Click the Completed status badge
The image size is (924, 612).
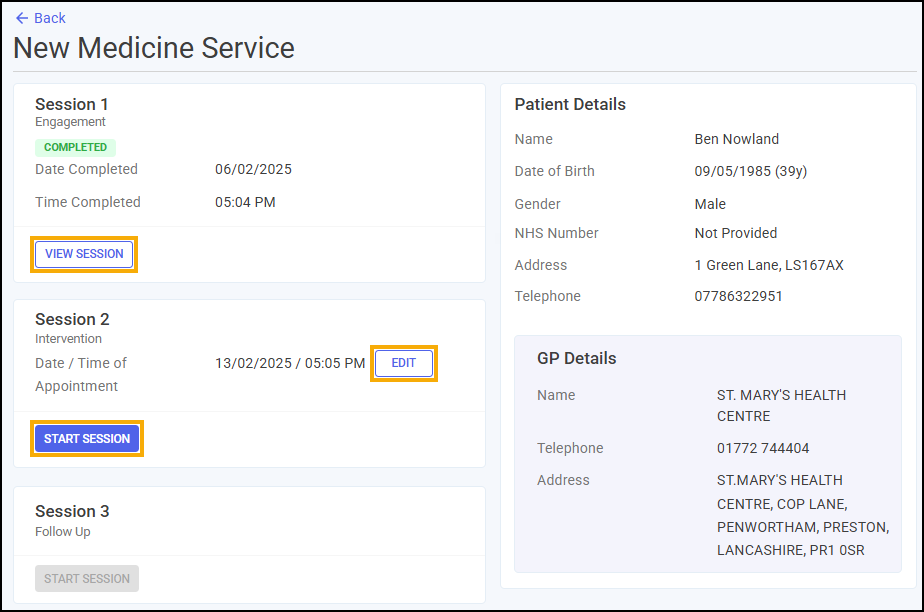(x=75, y=147)
